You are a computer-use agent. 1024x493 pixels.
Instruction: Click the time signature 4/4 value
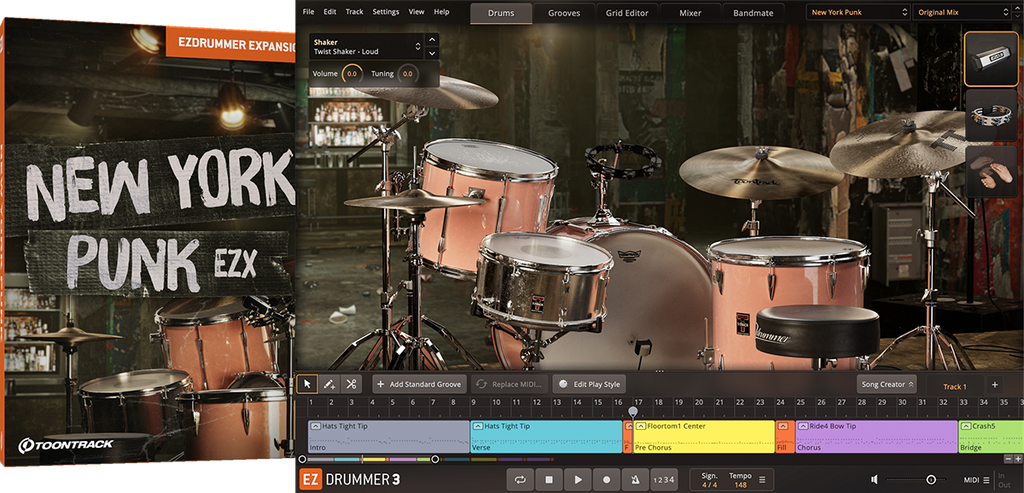[709, 485]
